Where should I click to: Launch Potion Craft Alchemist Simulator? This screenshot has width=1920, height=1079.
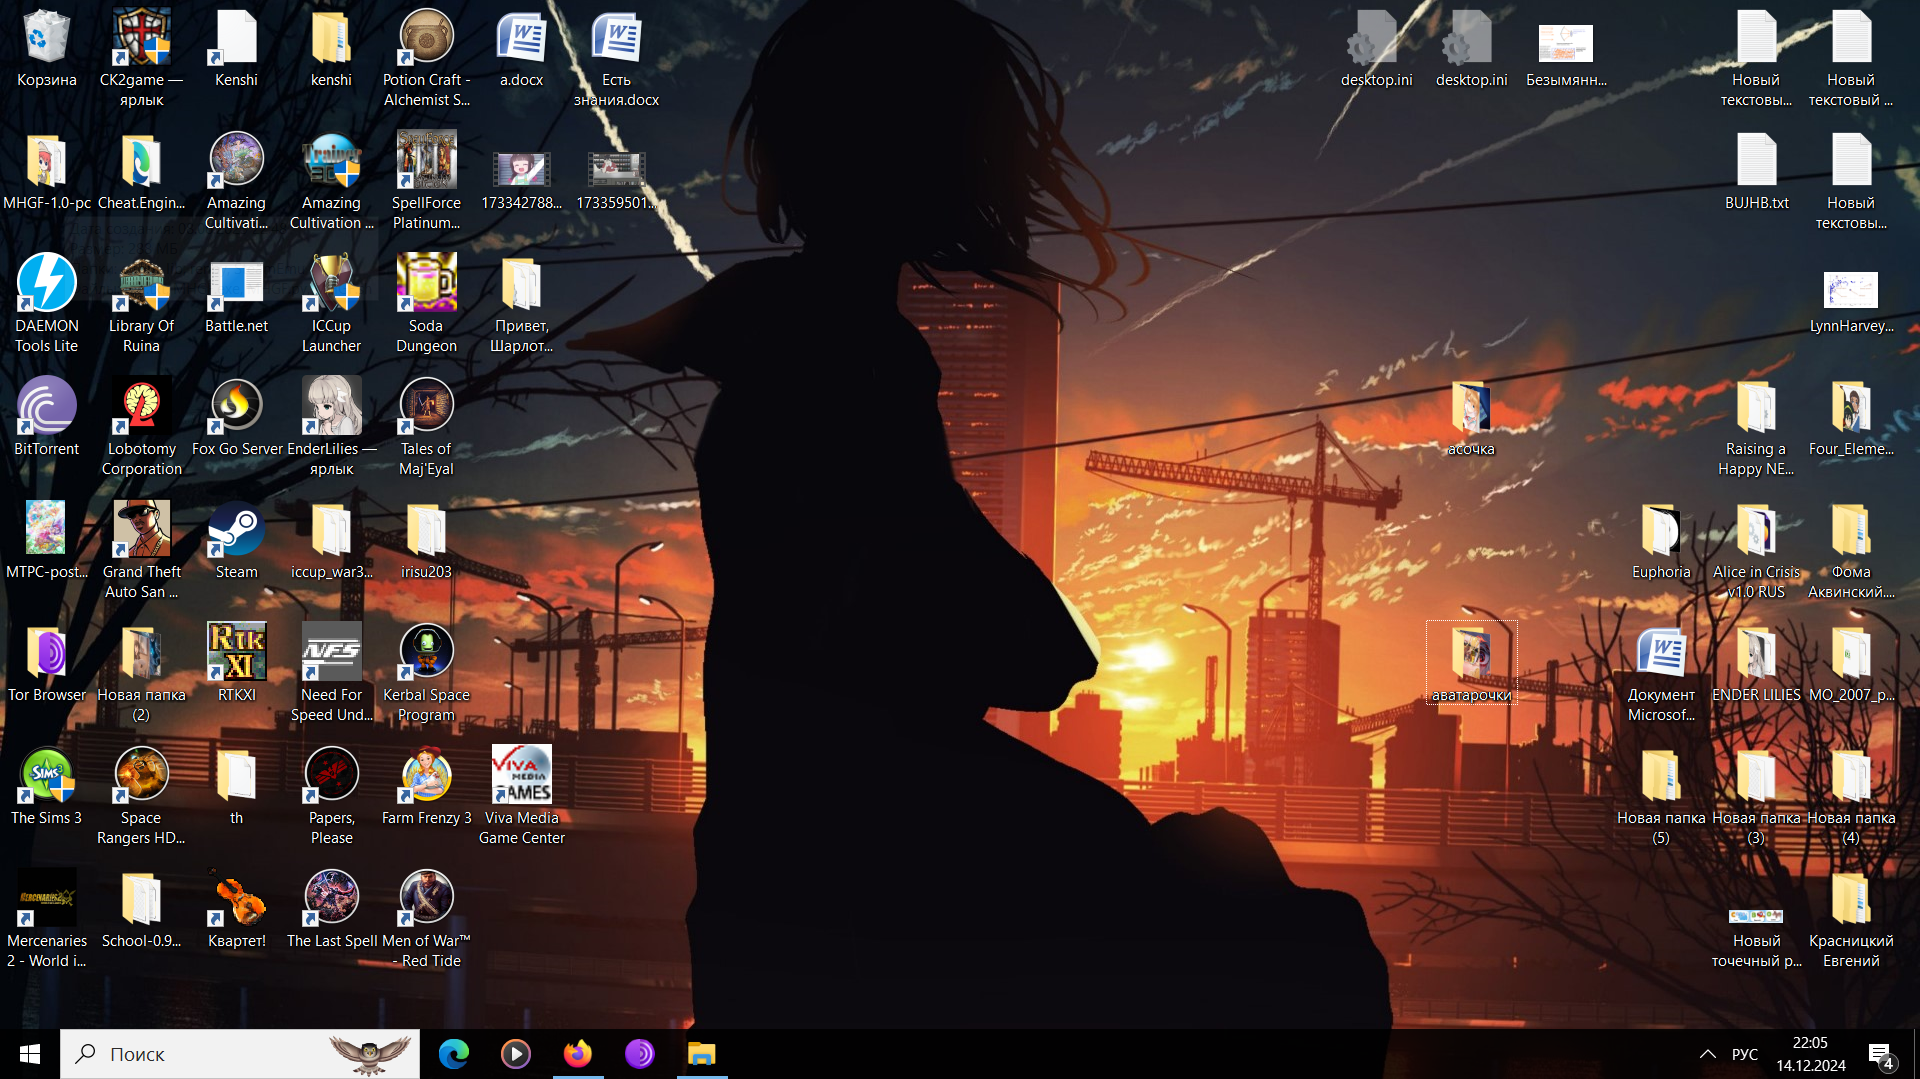point(426,58)
